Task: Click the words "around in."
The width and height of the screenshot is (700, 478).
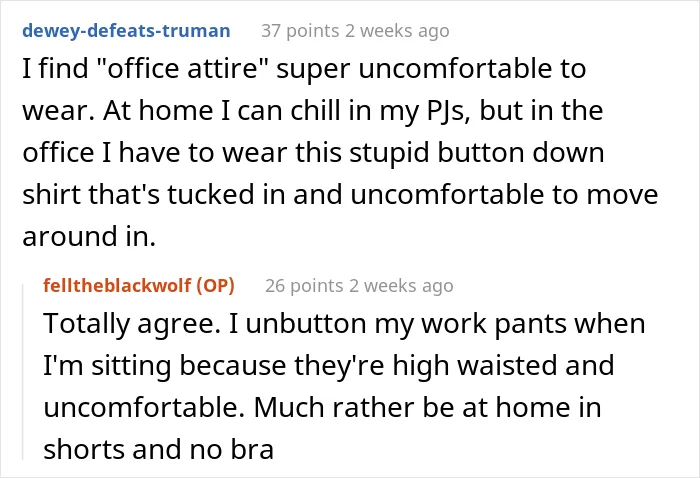Action: 89,237
